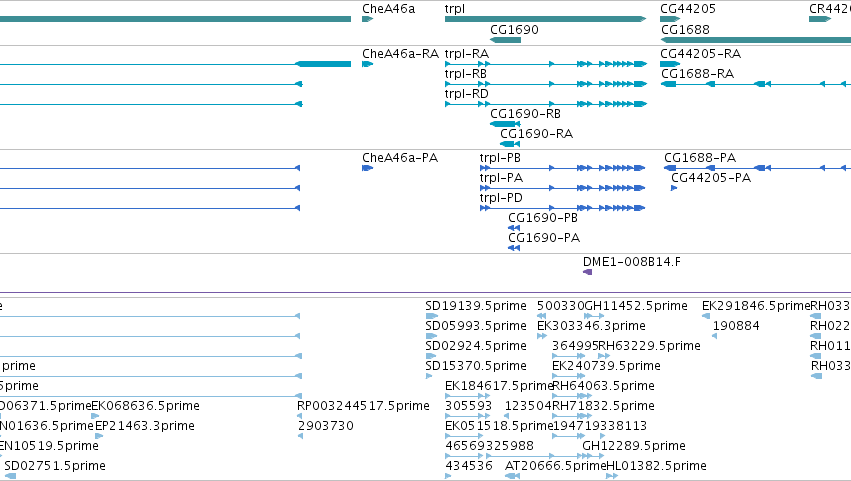Select the RH64063.5prime EST label
The image size is (851, 481).
[603, 387]
